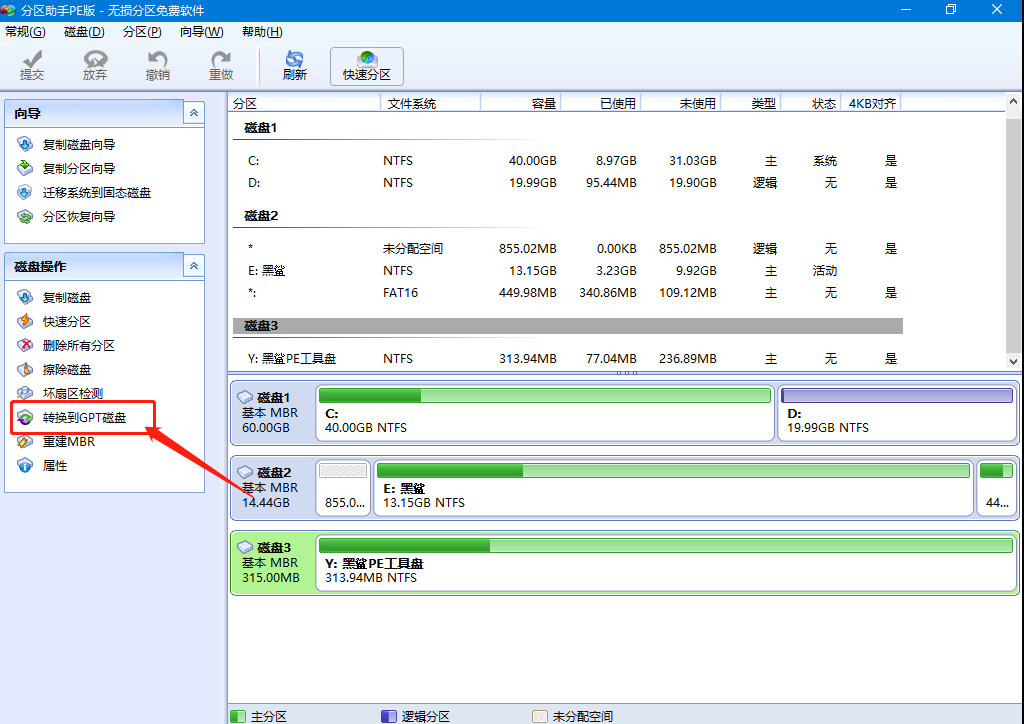
Task: Click the partition list scrollbar down arrow
Action: pyautogui.click(x=1013, y=361)
